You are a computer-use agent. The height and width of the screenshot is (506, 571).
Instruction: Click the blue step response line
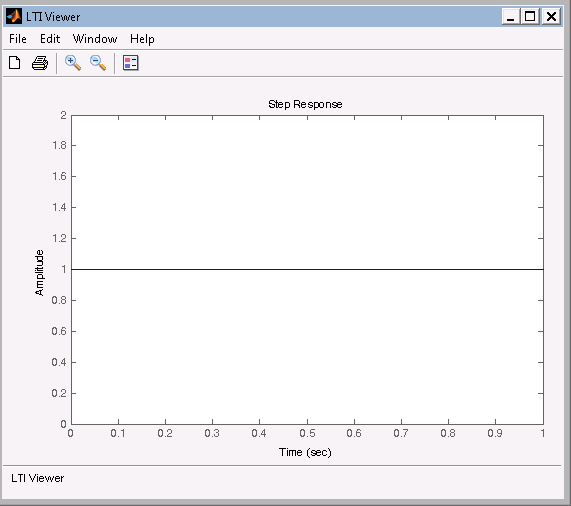307,269
